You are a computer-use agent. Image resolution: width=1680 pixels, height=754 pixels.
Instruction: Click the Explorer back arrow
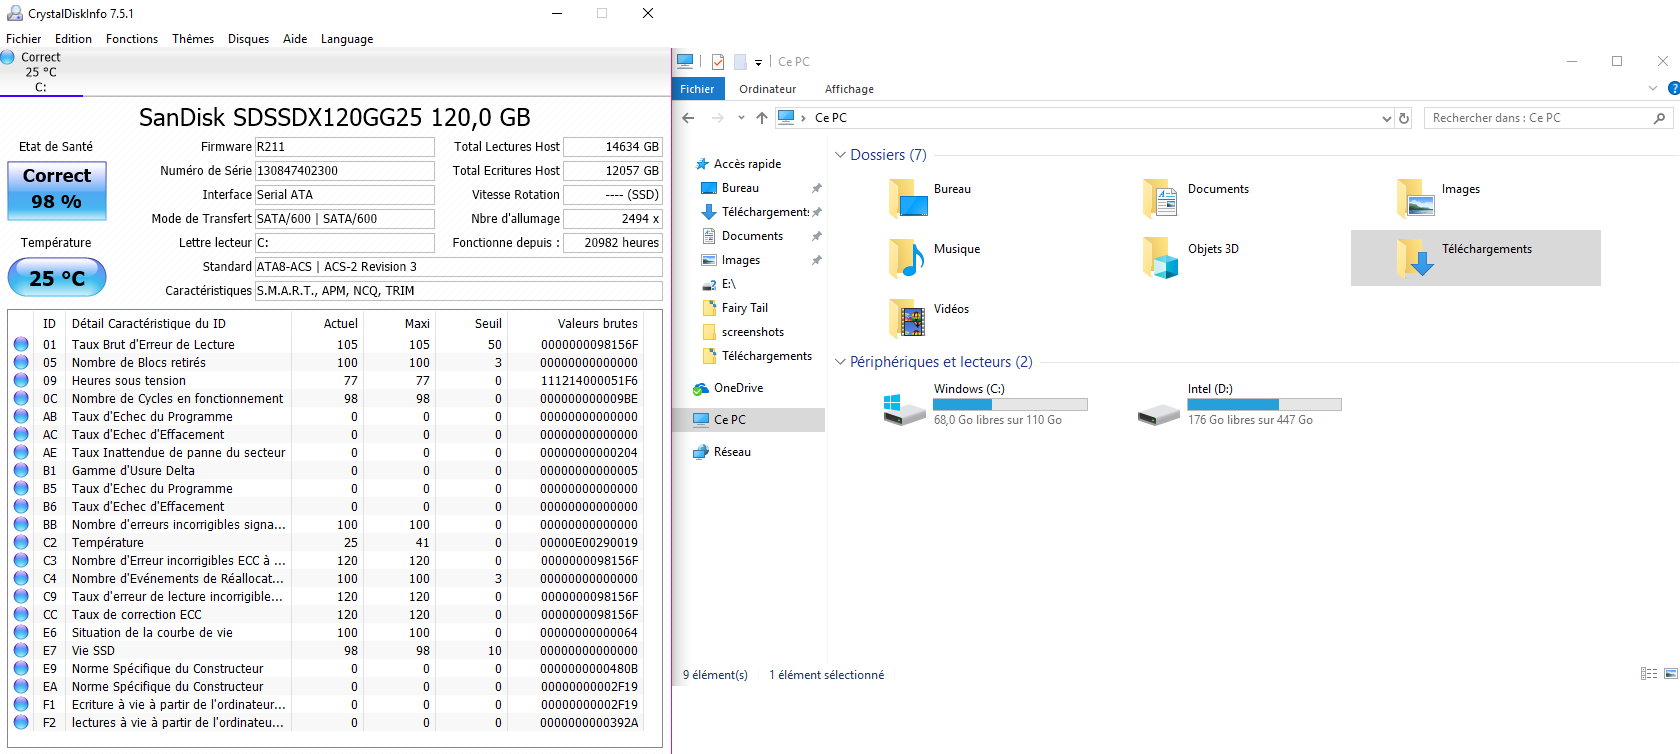688,118
